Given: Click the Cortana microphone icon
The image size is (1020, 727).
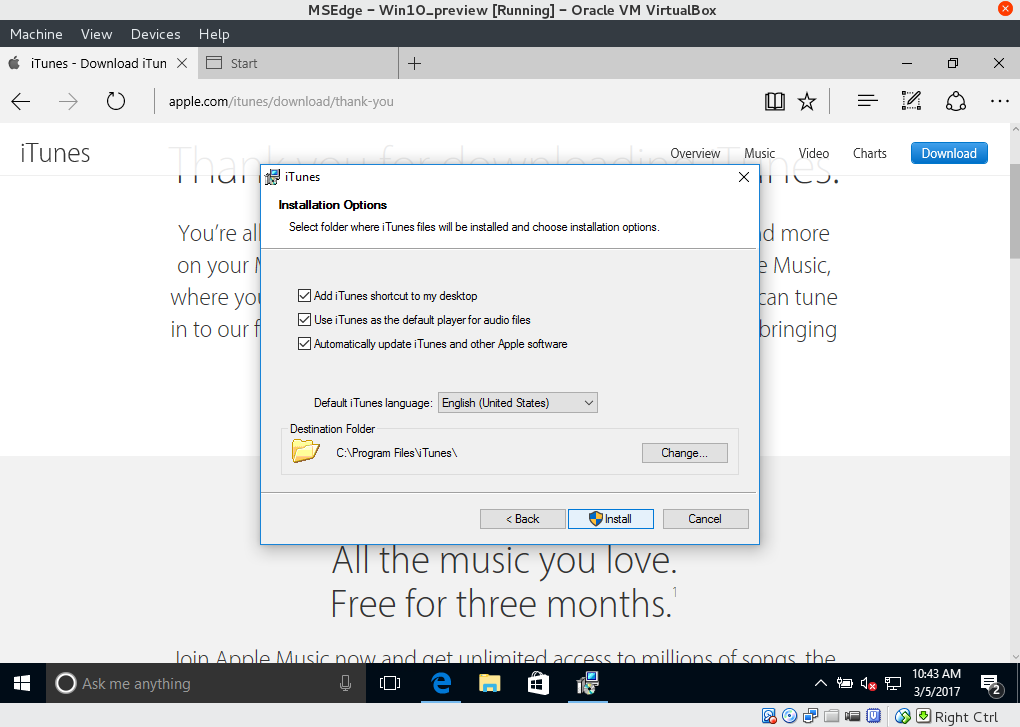Looking at the screenshot, I should [345, 683].
